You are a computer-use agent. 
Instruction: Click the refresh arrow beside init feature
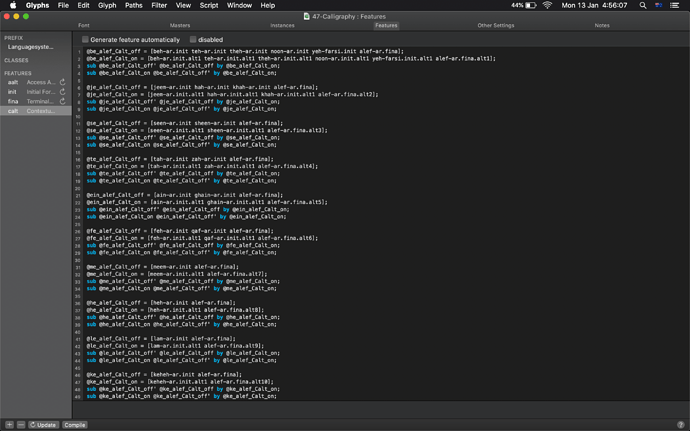point(62,92)
